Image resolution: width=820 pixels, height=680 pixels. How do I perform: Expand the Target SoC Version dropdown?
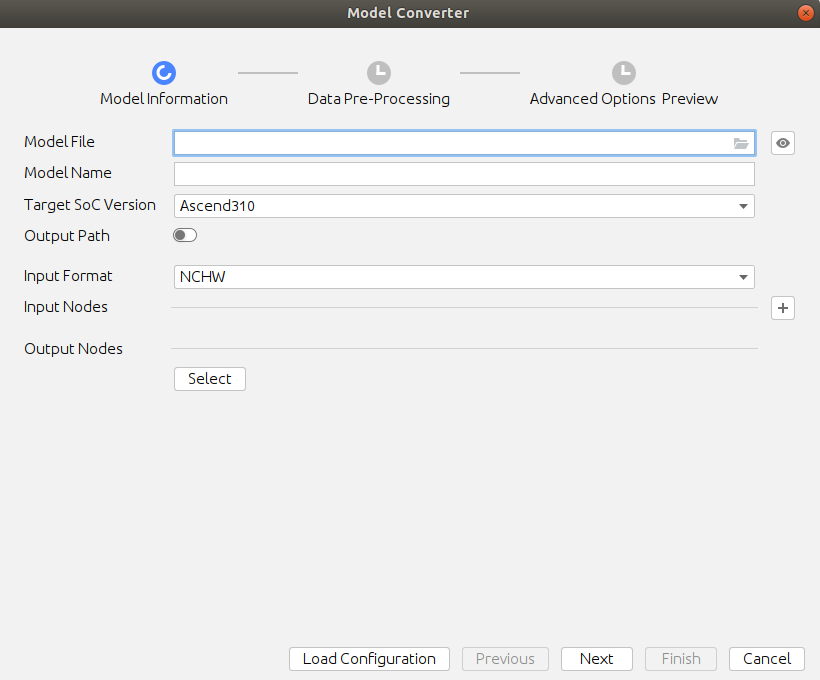[743, 206]
